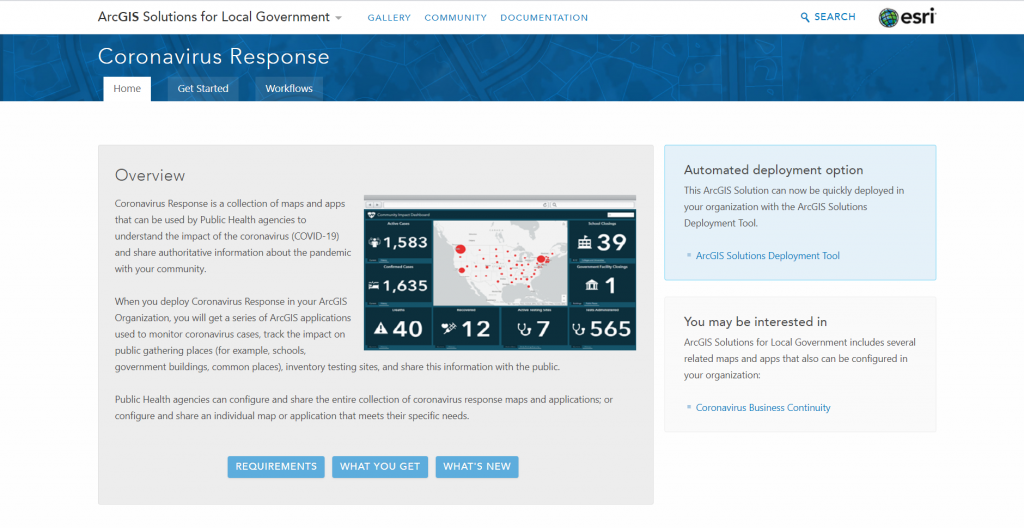
Task: Click the You may be interested in heading
Action: click(x=755, y=322)
